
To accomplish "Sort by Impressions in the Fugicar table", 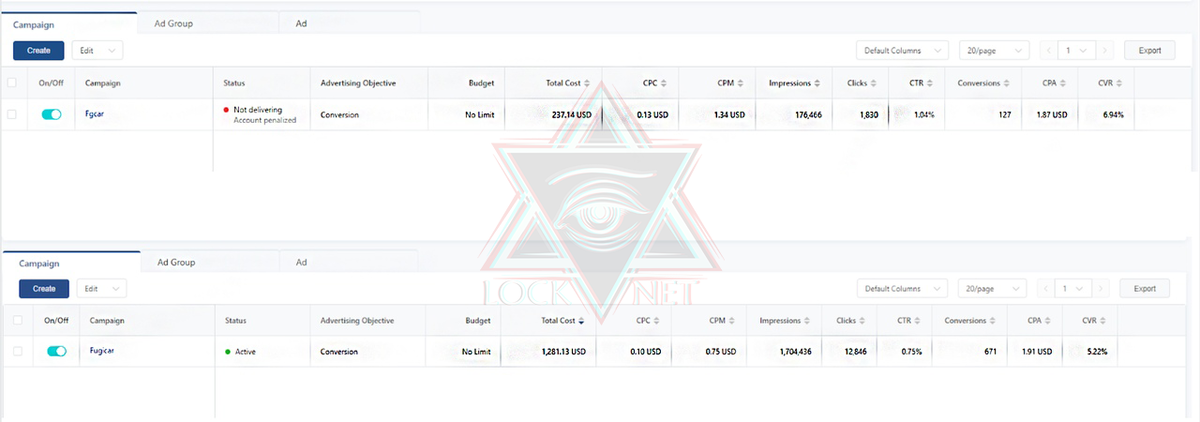I will pos(809,321).
